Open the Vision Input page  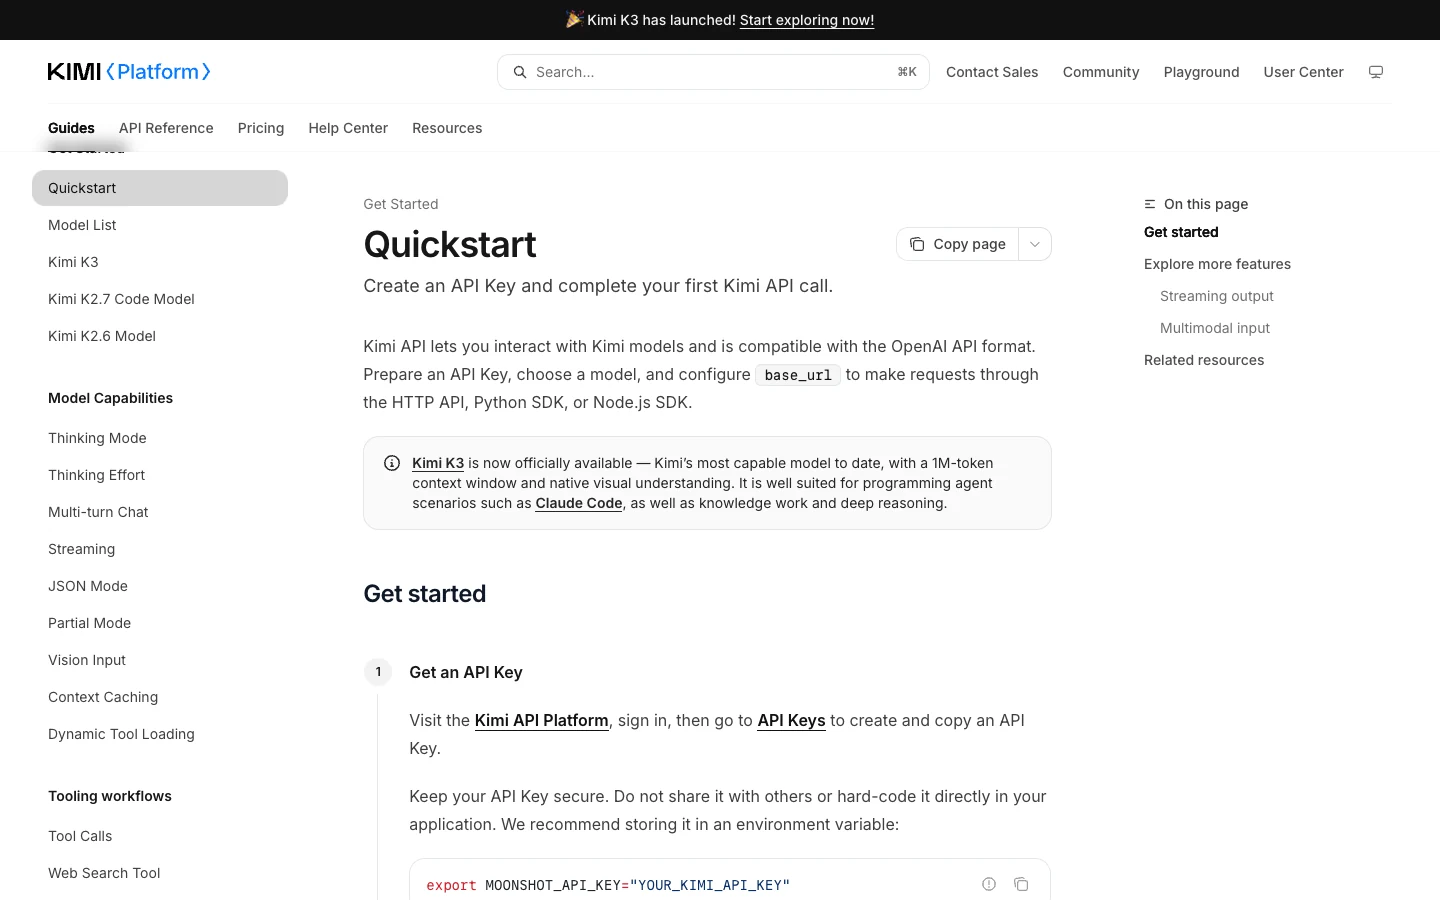point(87,660)
